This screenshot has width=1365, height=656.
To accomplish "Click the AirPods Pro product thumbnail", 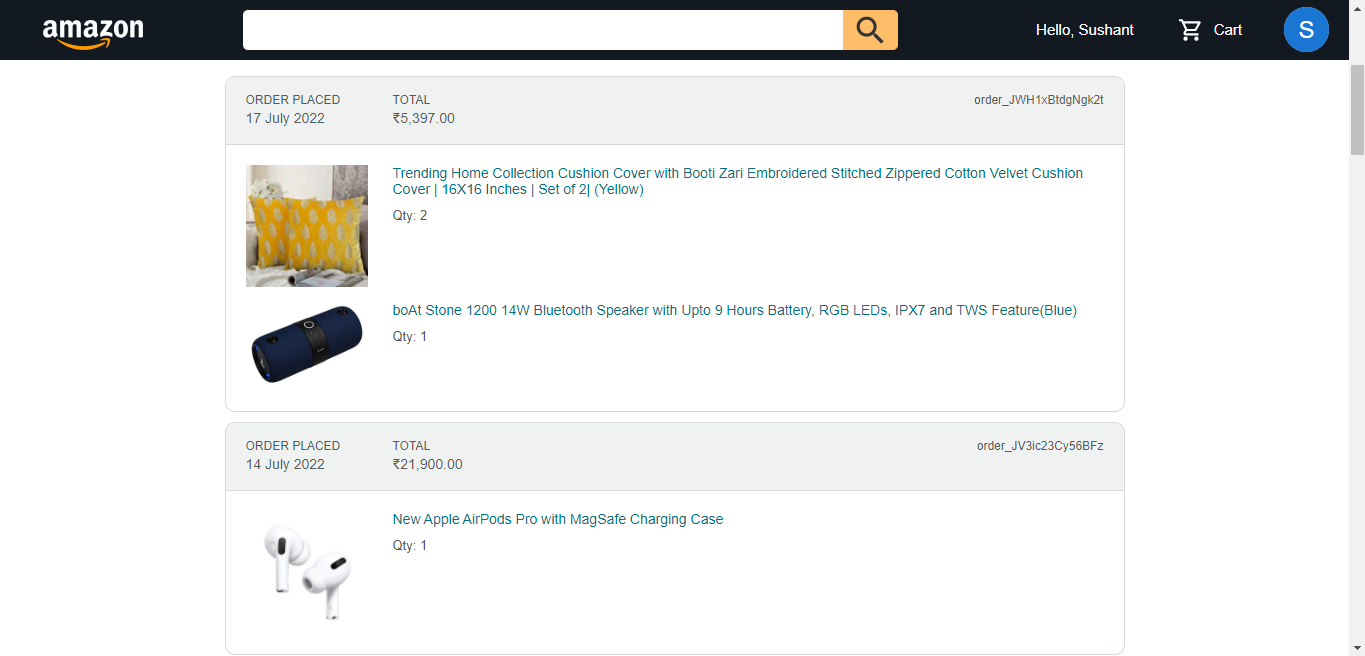I will tap(307, 572).
